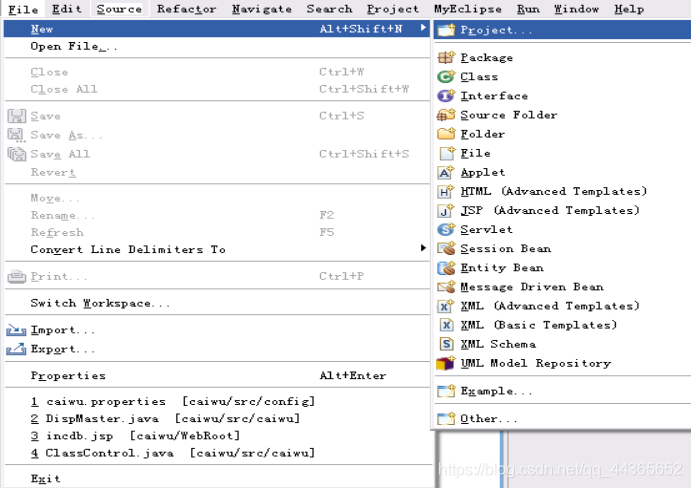Screen dimensions: 692x488
Task: Select Other... label in New submenu
Action: tap(489, 418)
